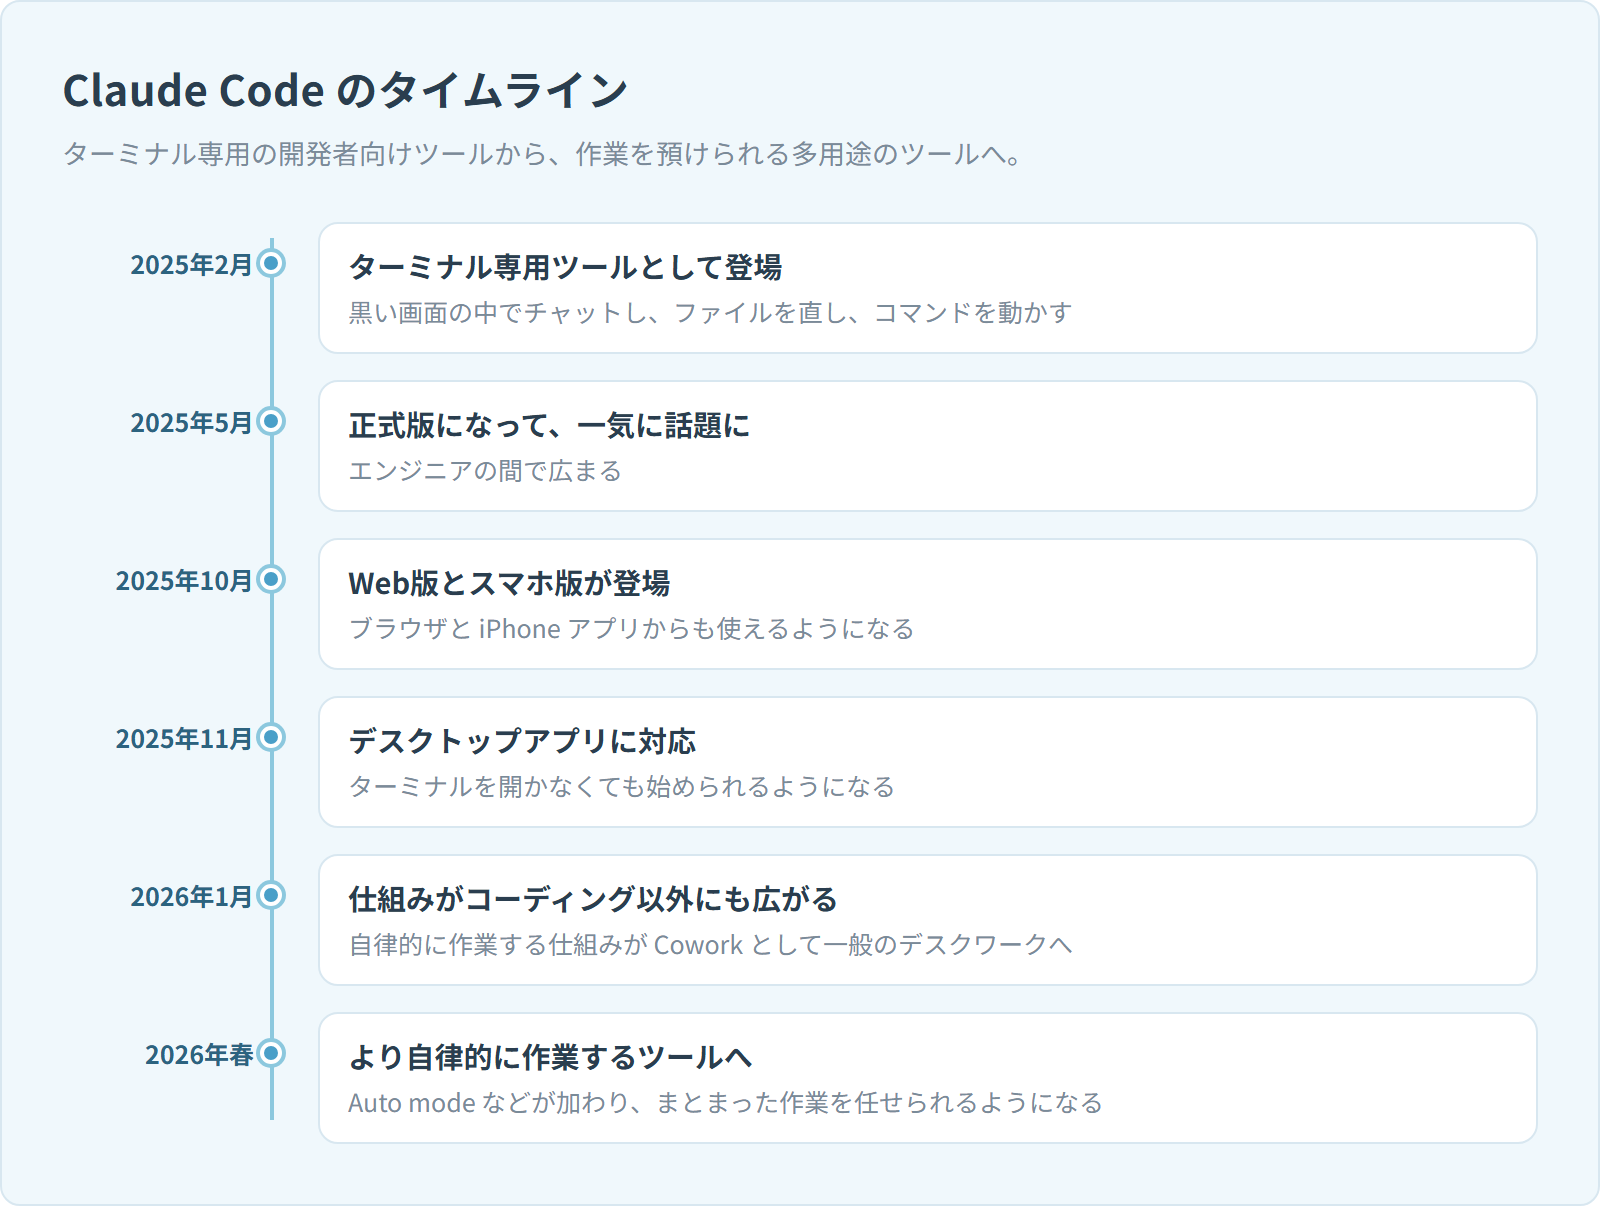Click the 2025年10月 timeline marker dot
Image resolution: width=1600 pixels, height=1208 pixels.
click(x=271, y=579)
